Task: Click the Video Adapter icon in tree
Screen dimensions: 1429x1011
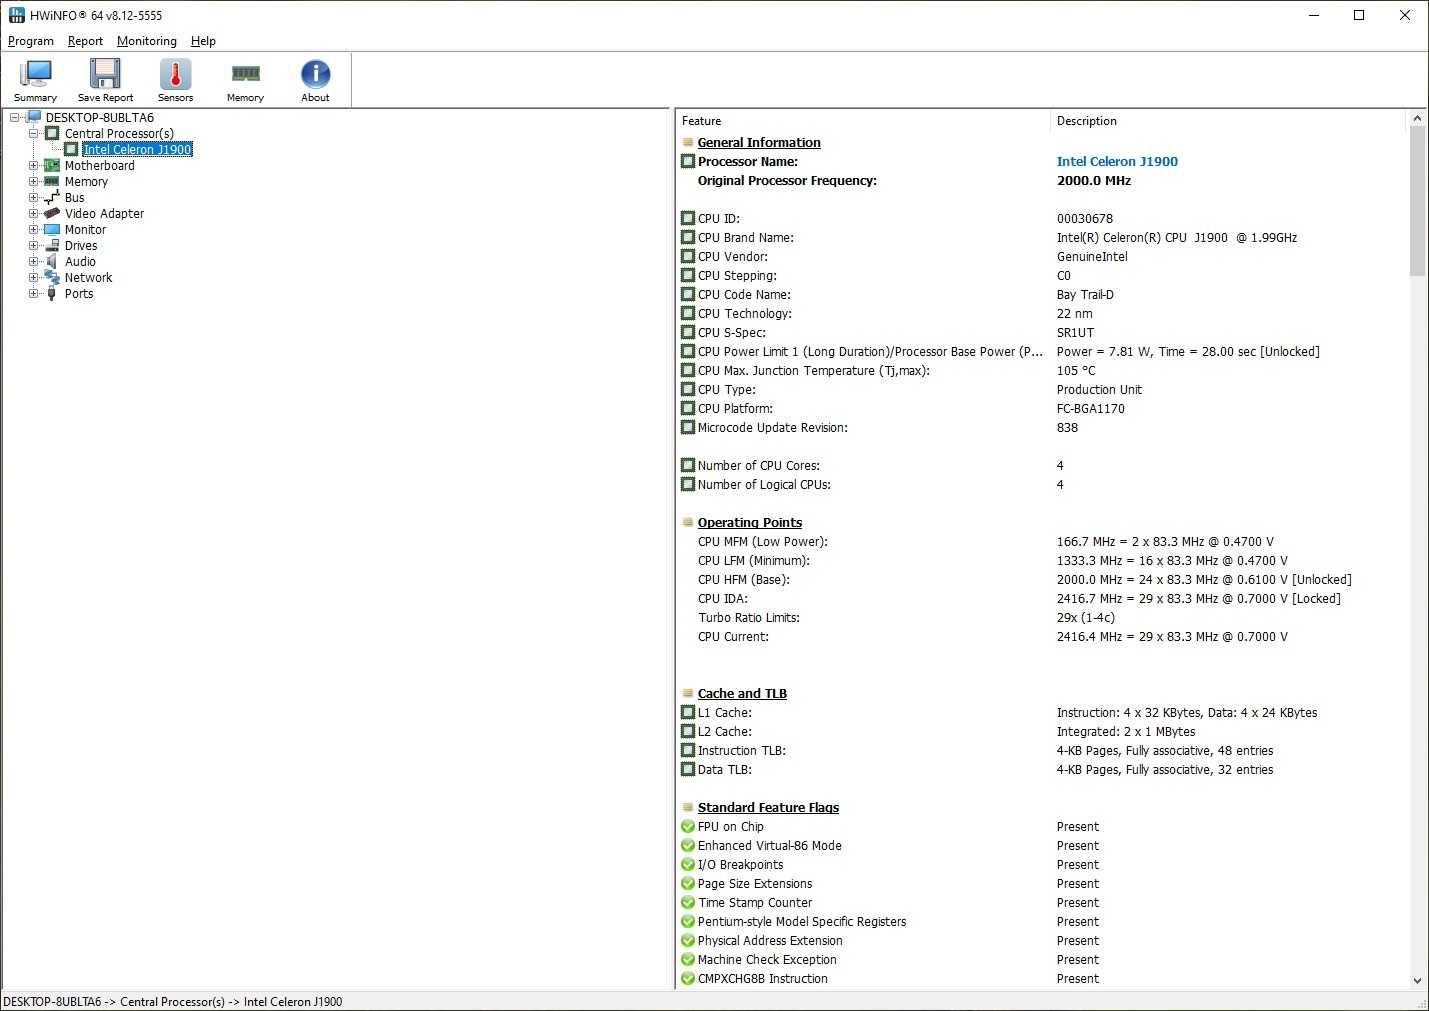Action: 52,214
